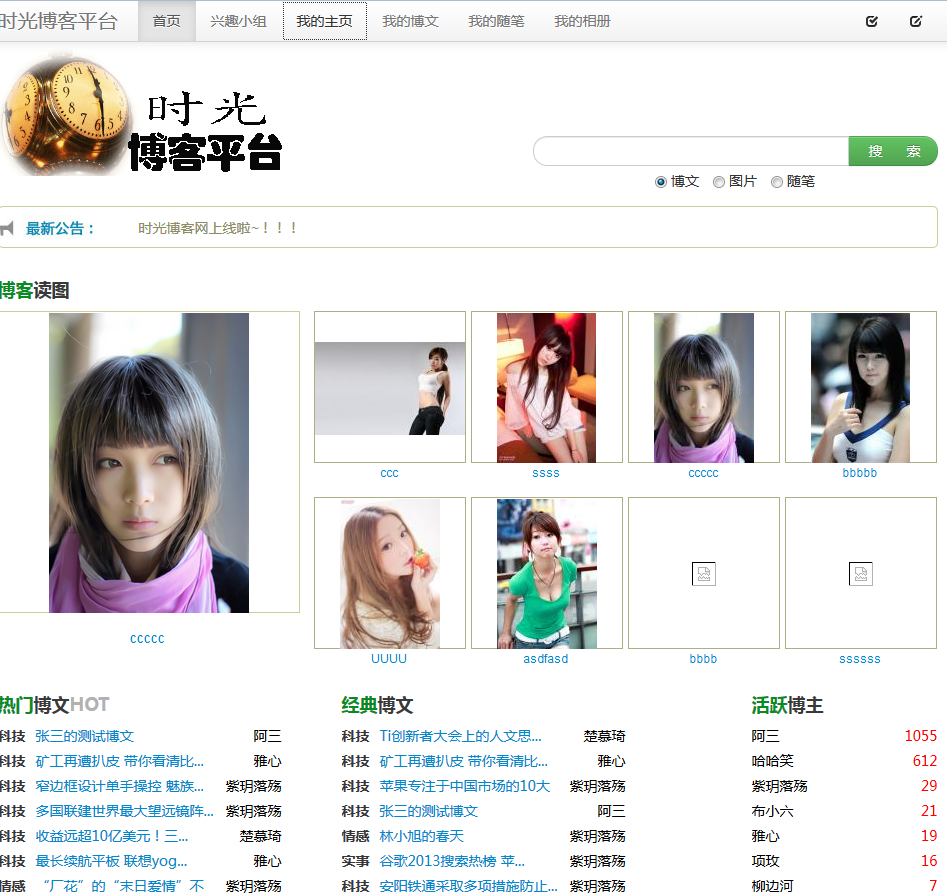Click the score 612 next to 哈哈笑

pyautogui.click(x=925, y=761)
